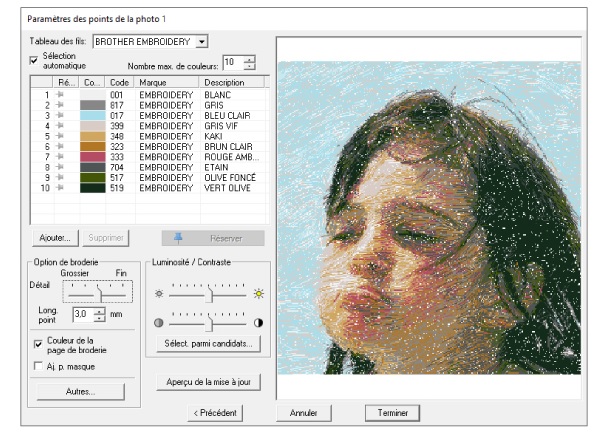Image resolution: width=599 pixels, height=439 pixels.
Task: Open the Autres... options
Action: (81, 392)
